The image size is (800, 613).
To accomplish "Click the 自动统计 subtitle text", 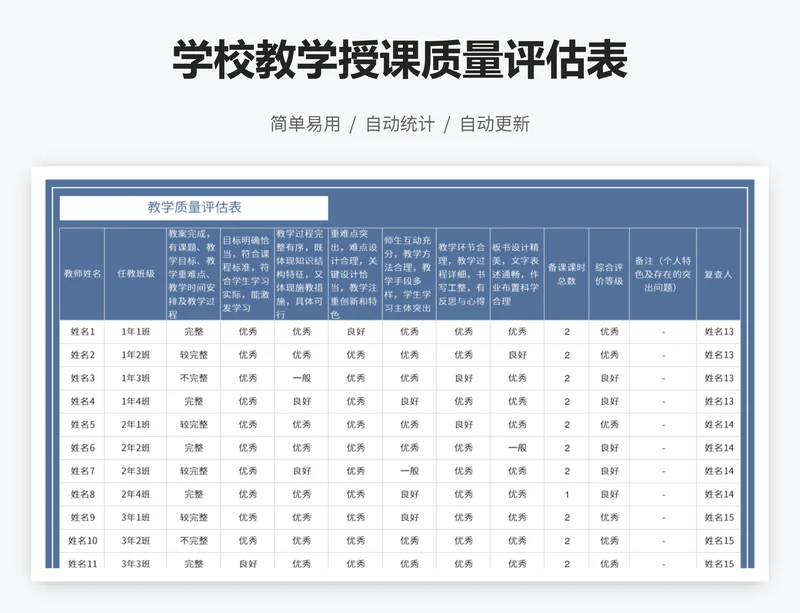I will (x=400, y=124).
